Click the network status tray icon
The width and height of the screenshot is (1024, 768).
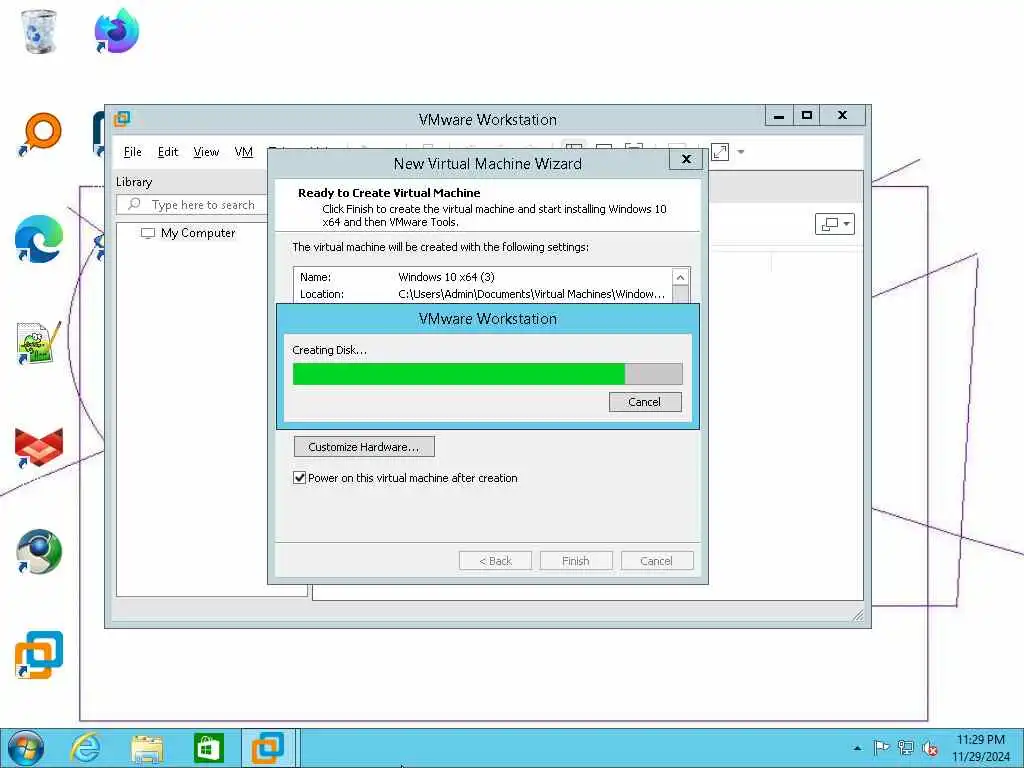pos(905,748)
